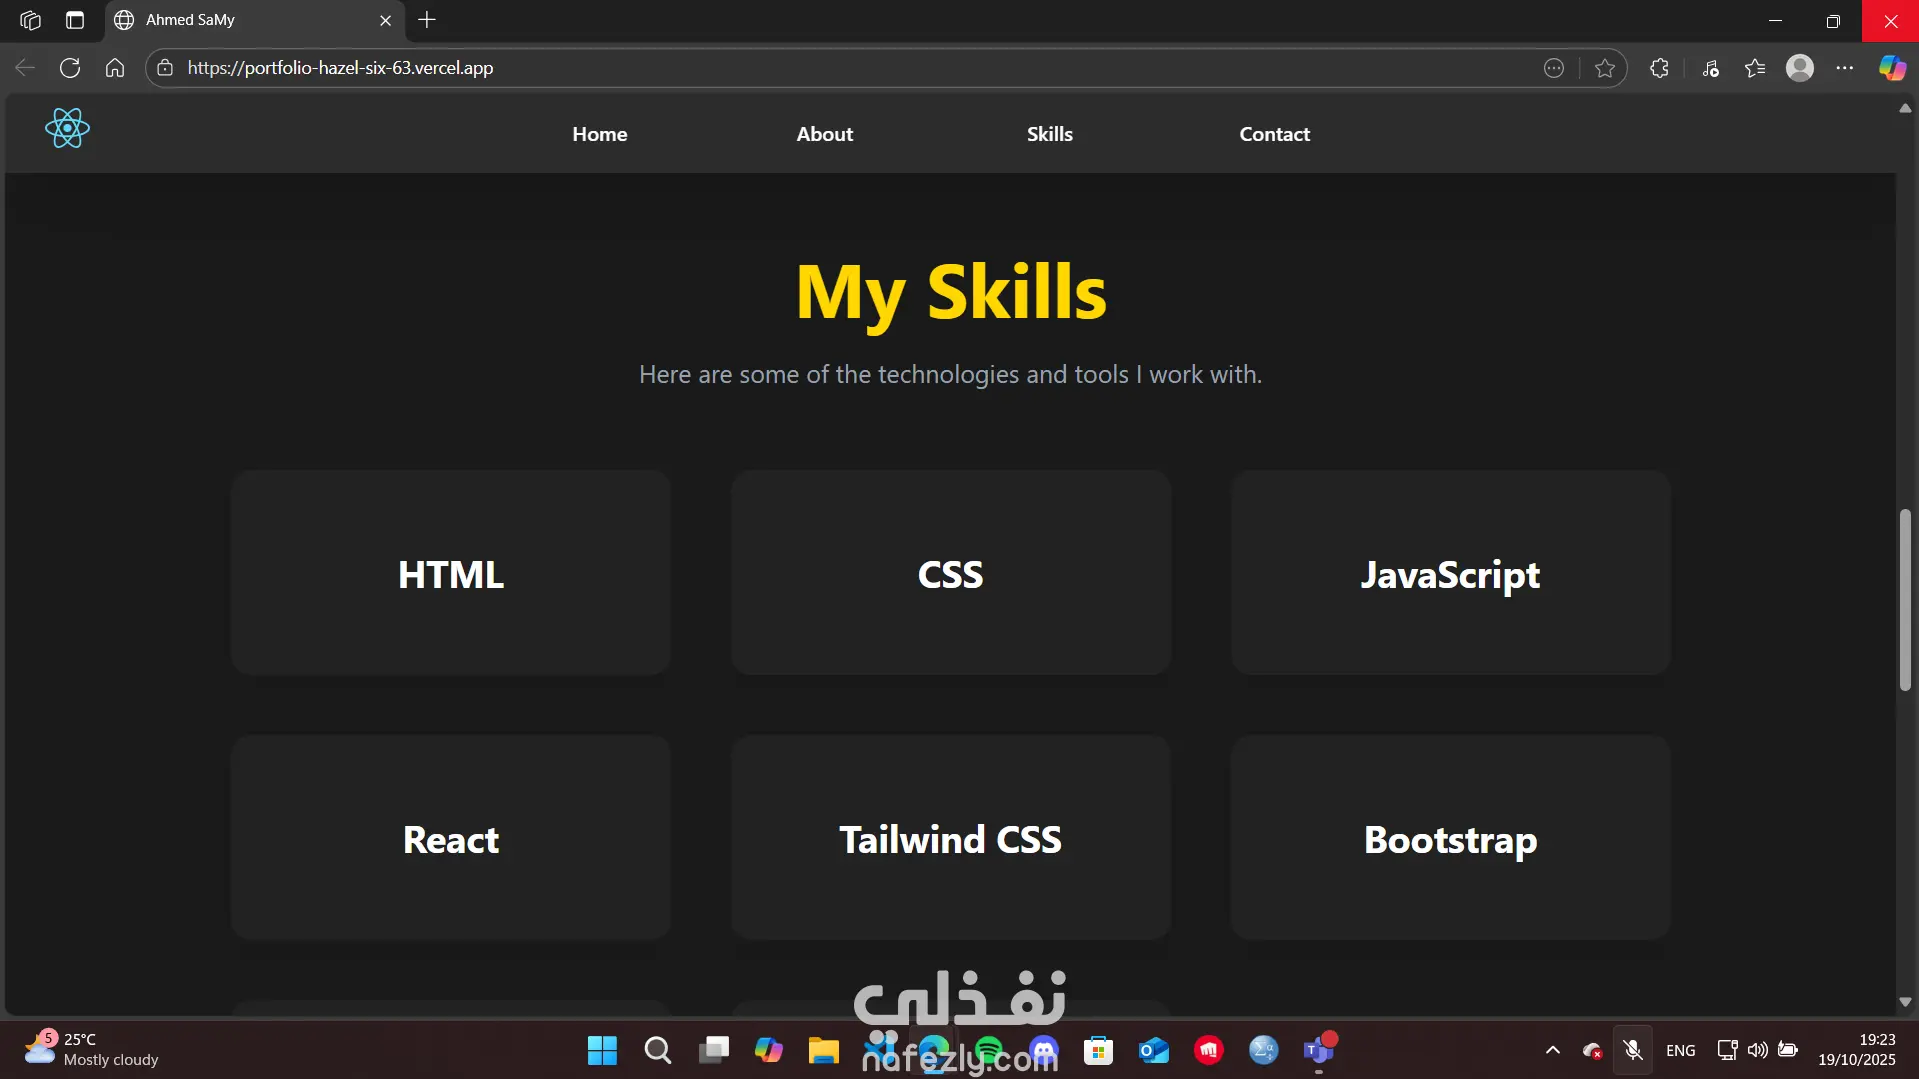Open the address bar more-options circle icon
1919x1079 pixels.
1554,68
